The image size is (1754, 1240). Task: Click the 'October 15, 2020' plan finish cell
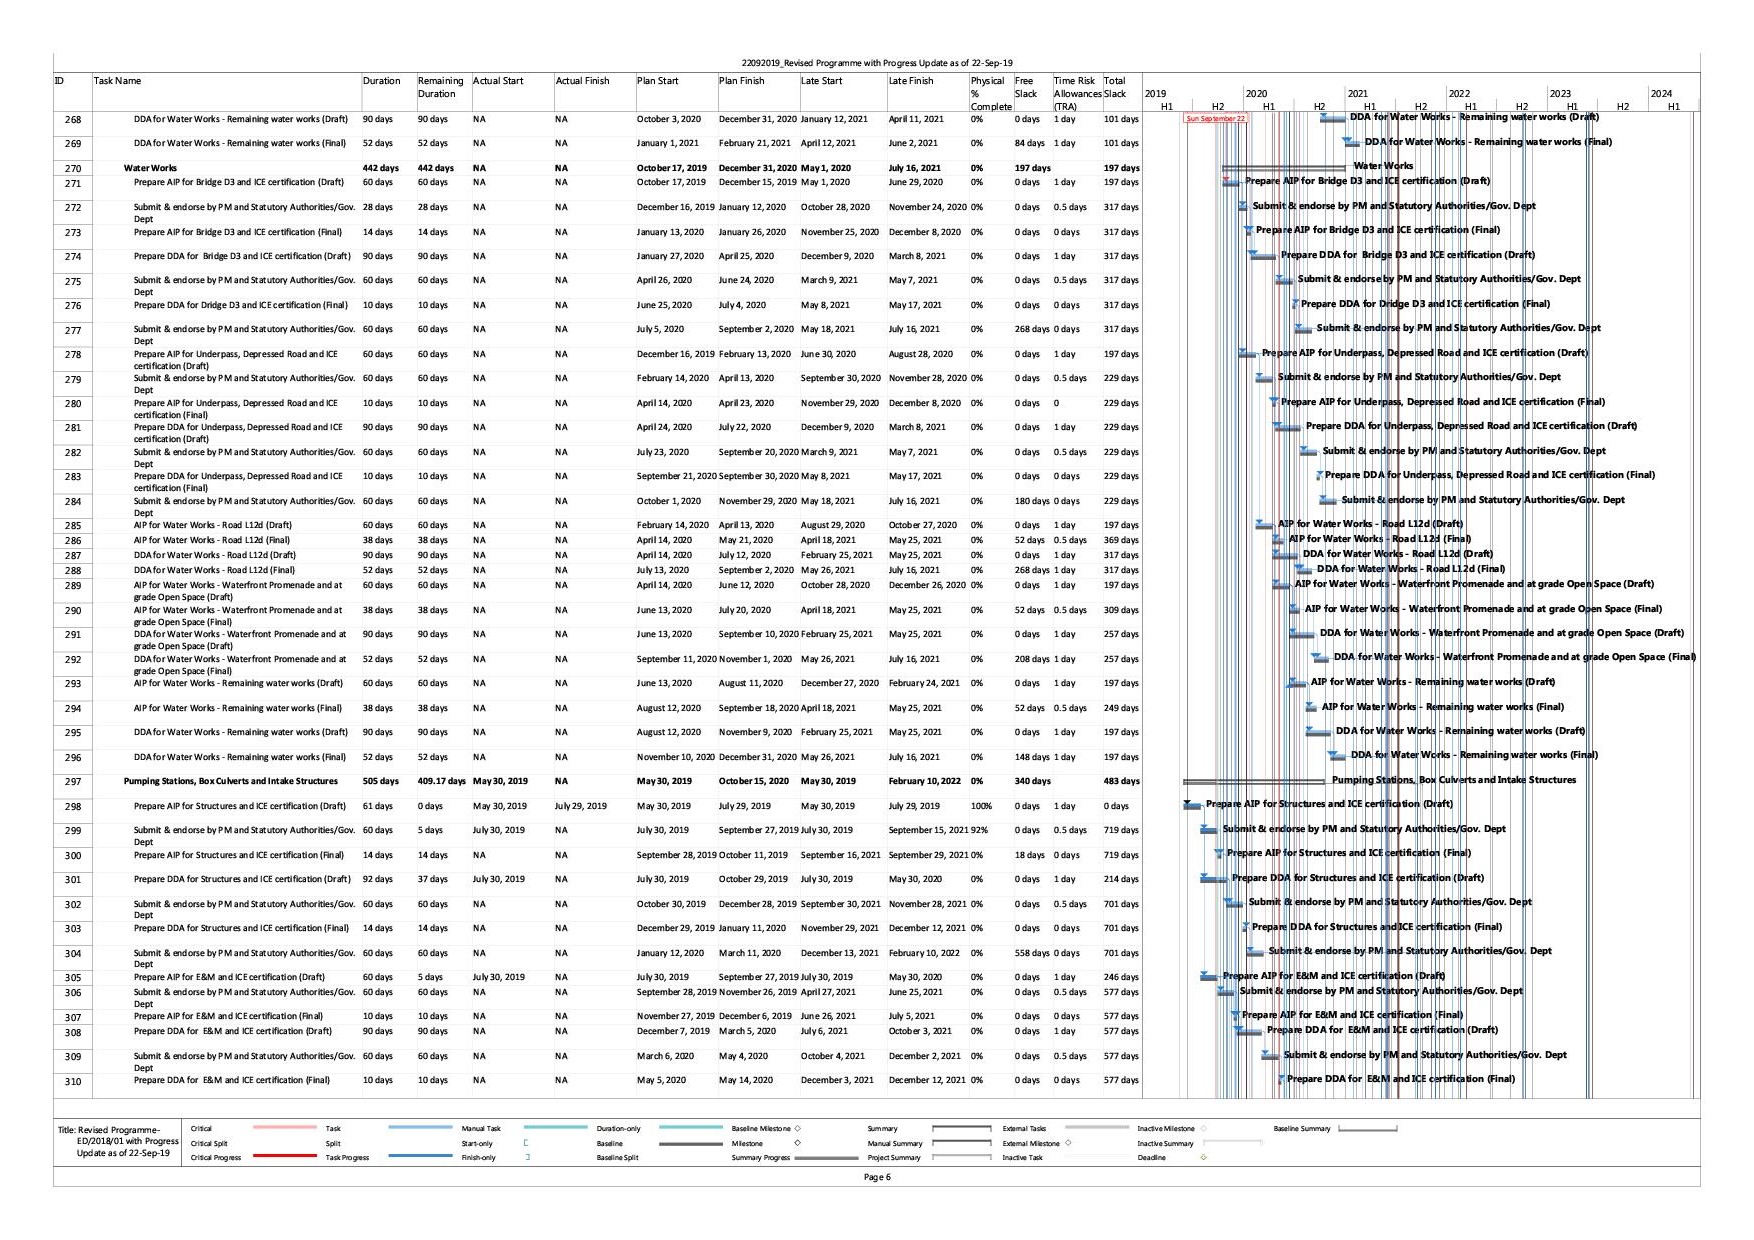[754, 781]
